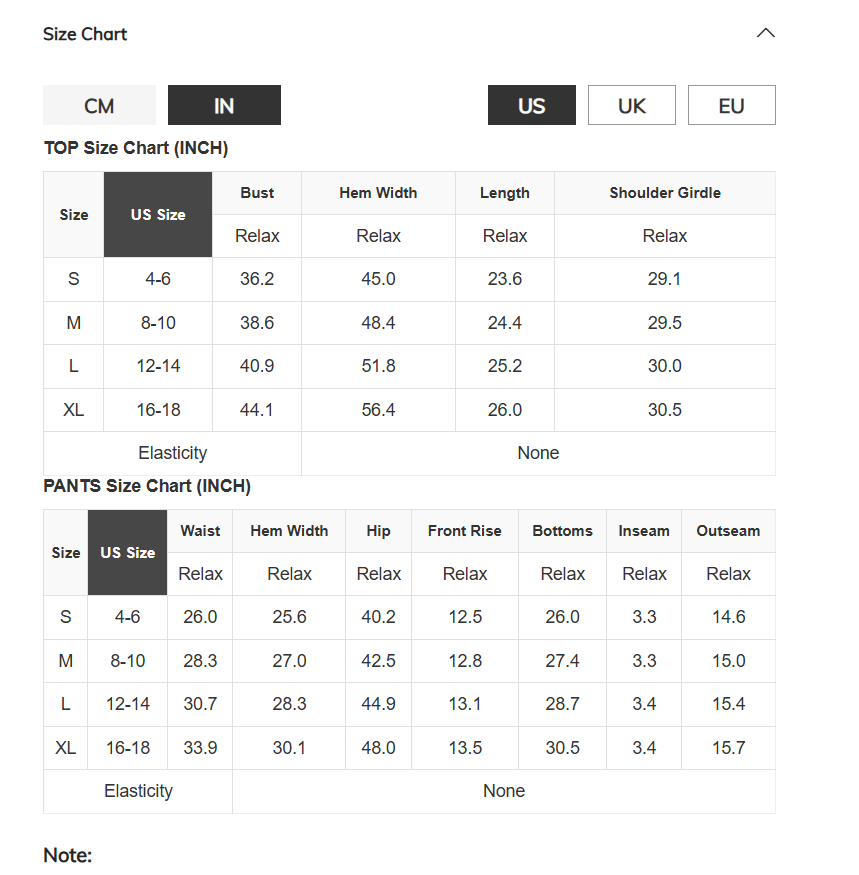Screen dimensions: 859x875
Task: Select the IN unit toggle
Action: [224, 105]
